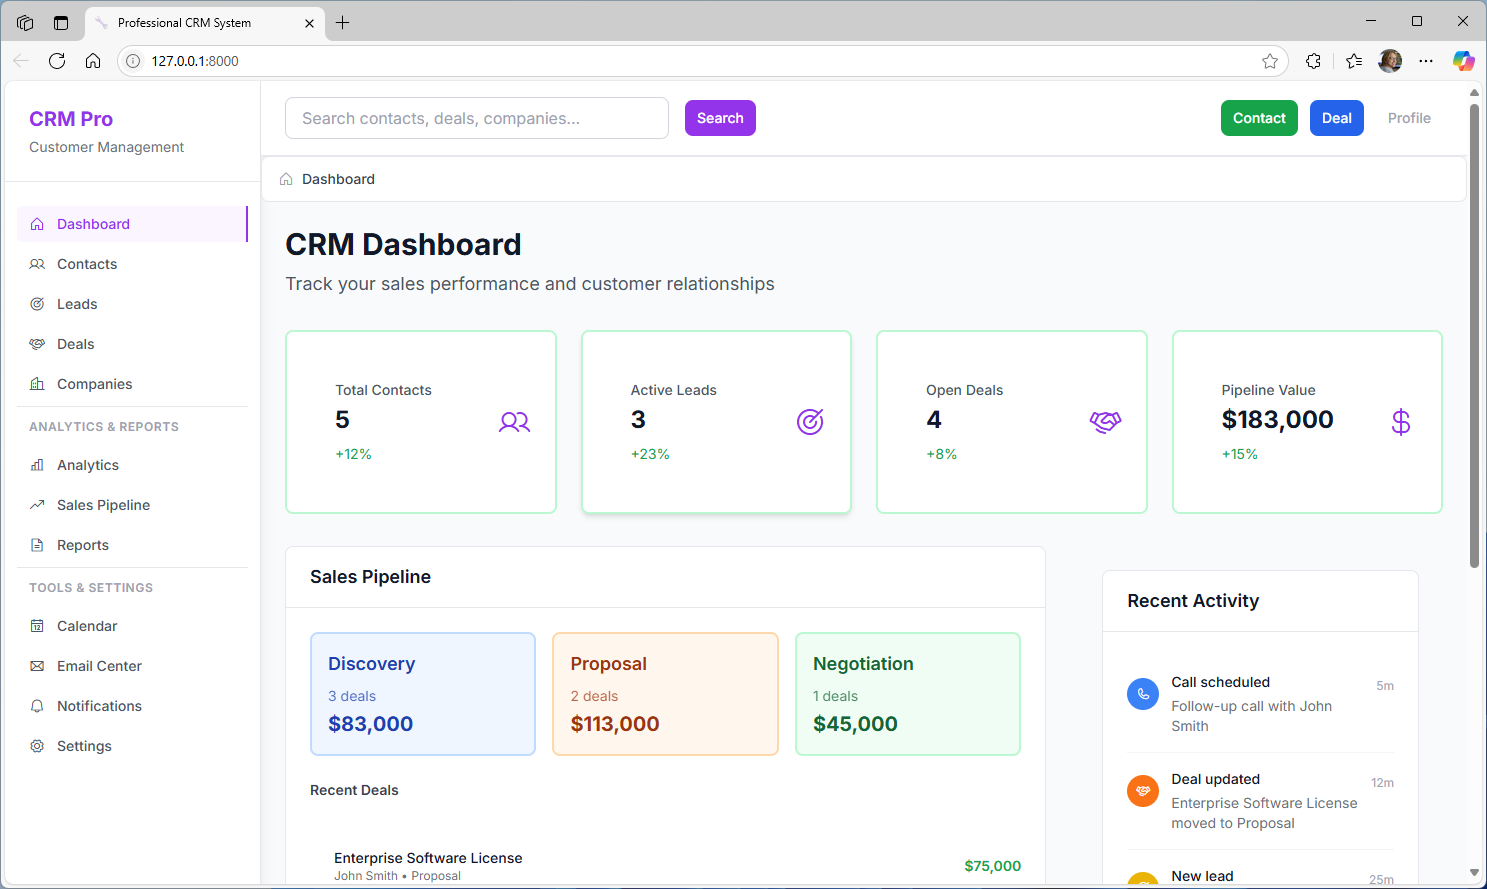Click the purple Search button

click(720, 118)
